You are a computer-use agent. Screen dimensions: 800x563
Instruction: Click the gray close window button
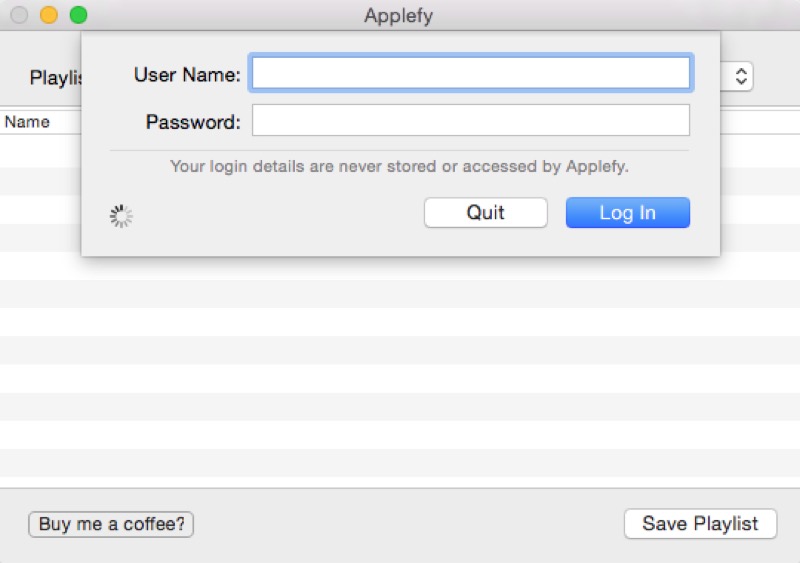[x=19, y=16]
